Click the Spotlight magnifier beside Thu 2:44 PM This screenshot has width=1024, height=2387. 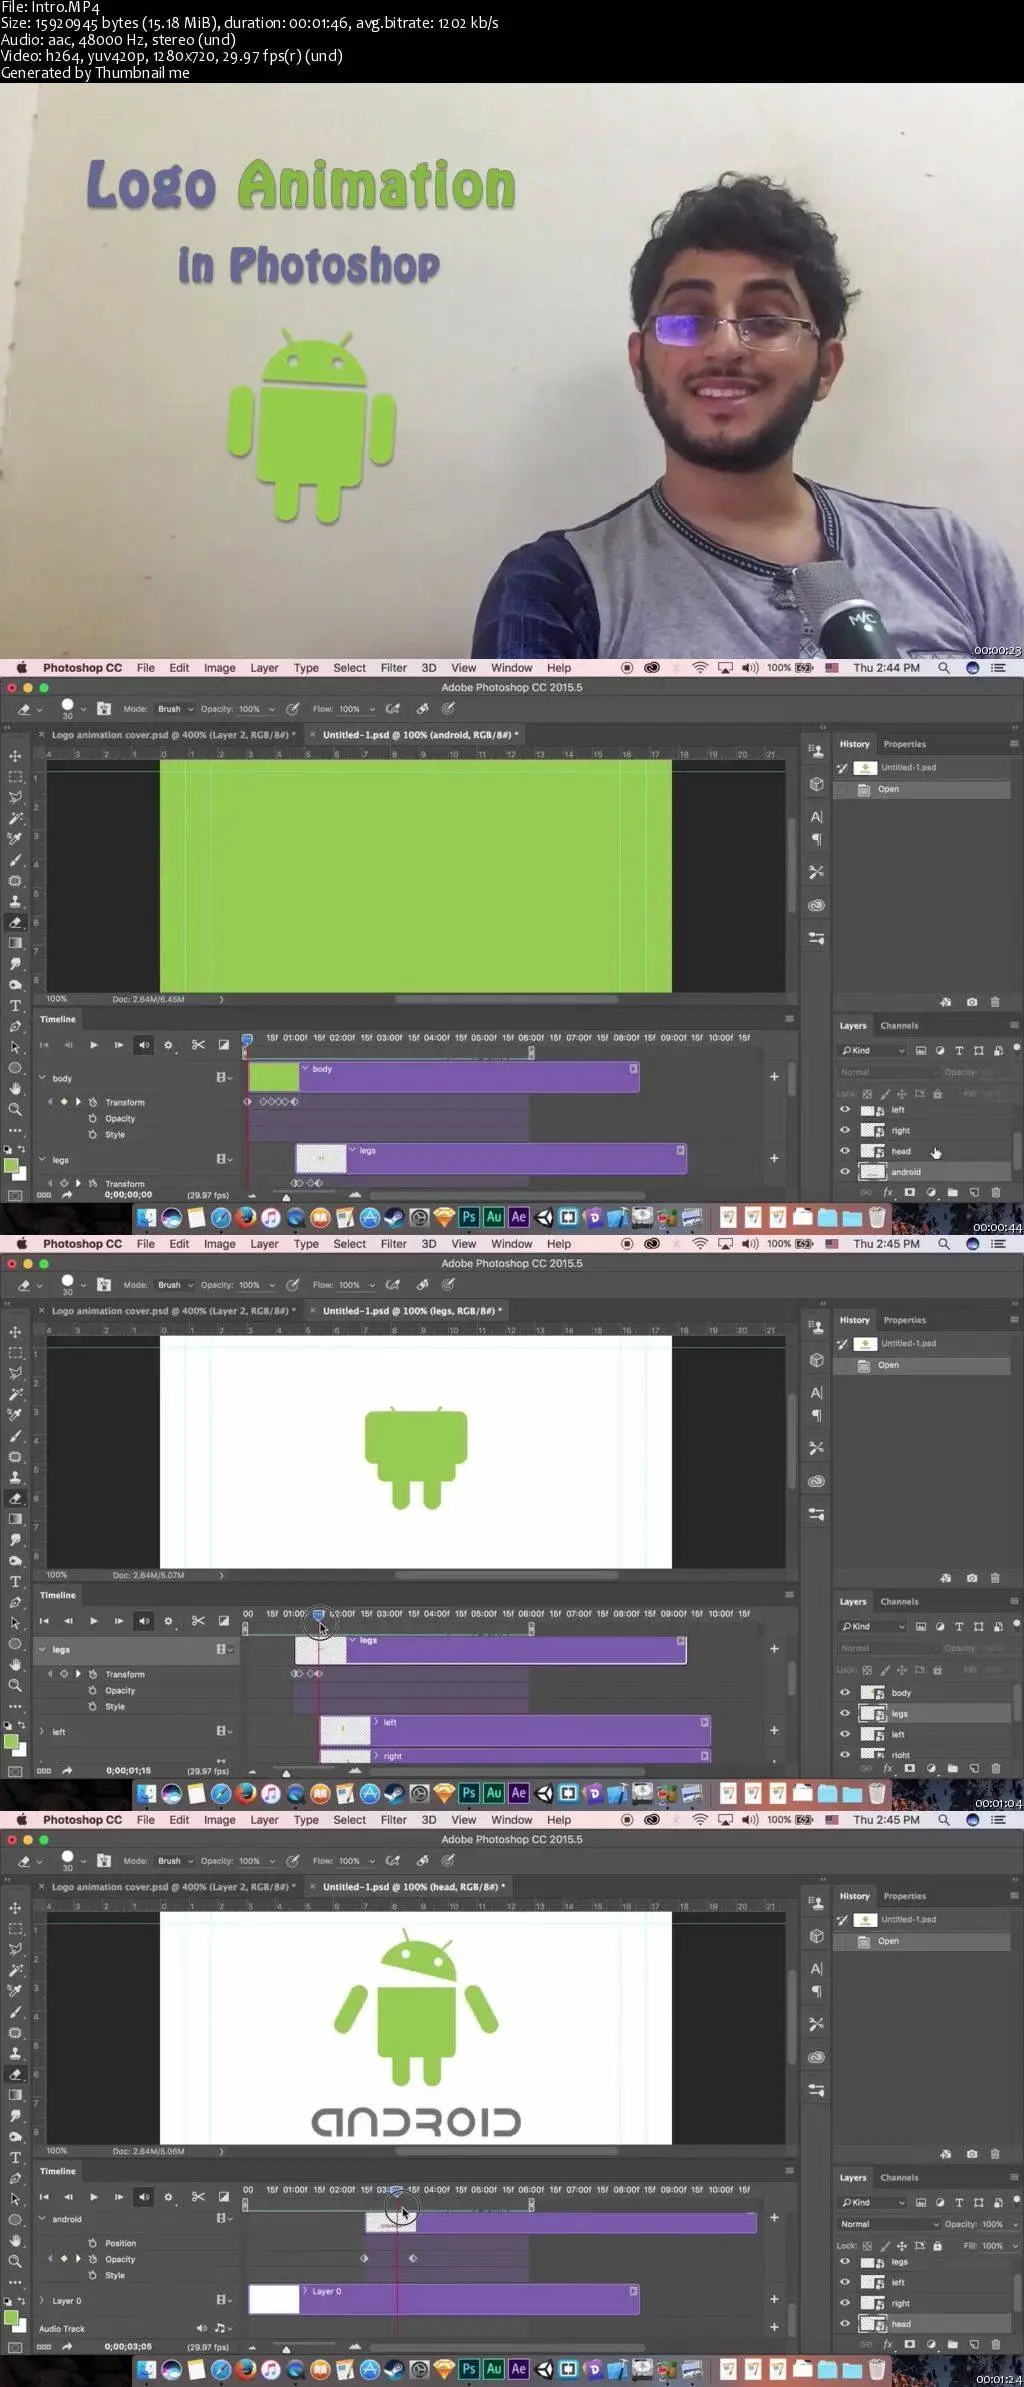tap(943, 668)
